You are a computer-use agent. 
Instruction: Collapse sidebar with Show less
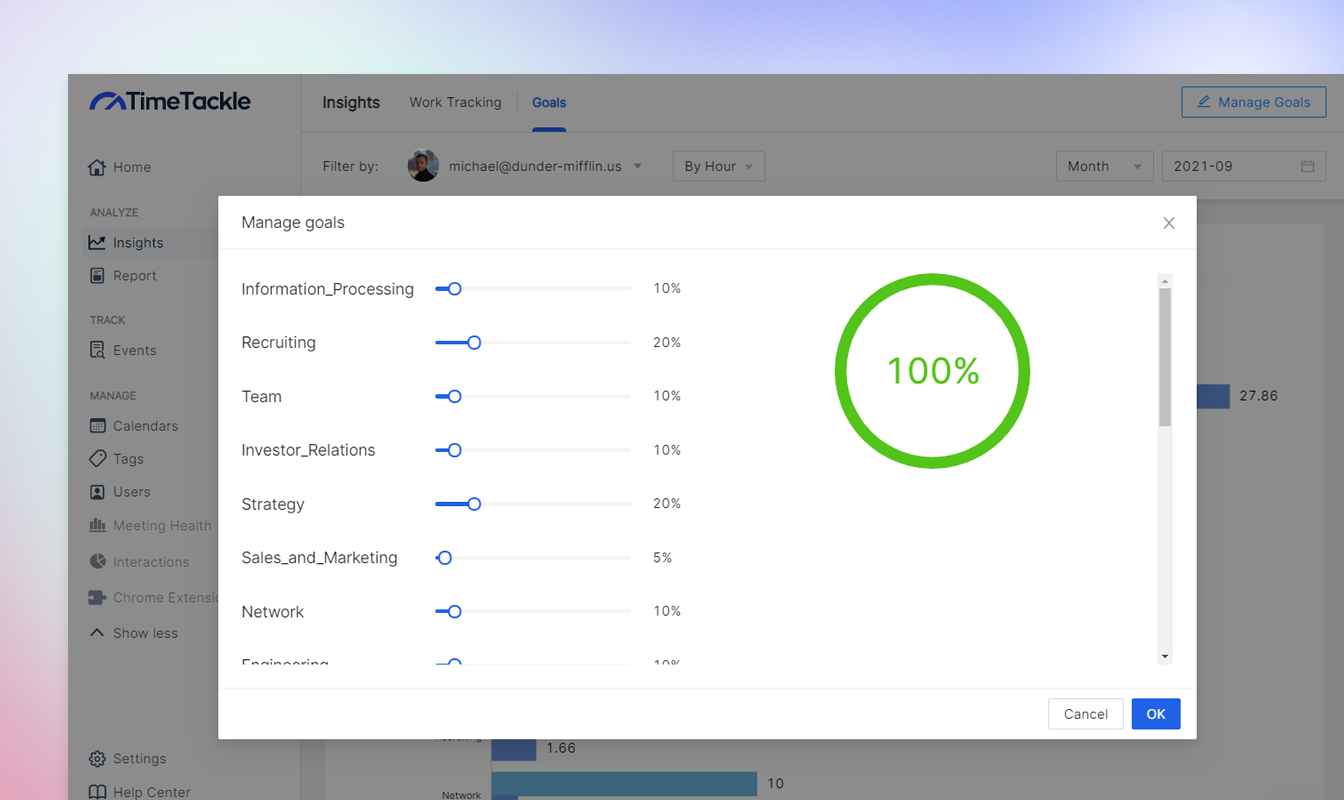coord(133,633)
